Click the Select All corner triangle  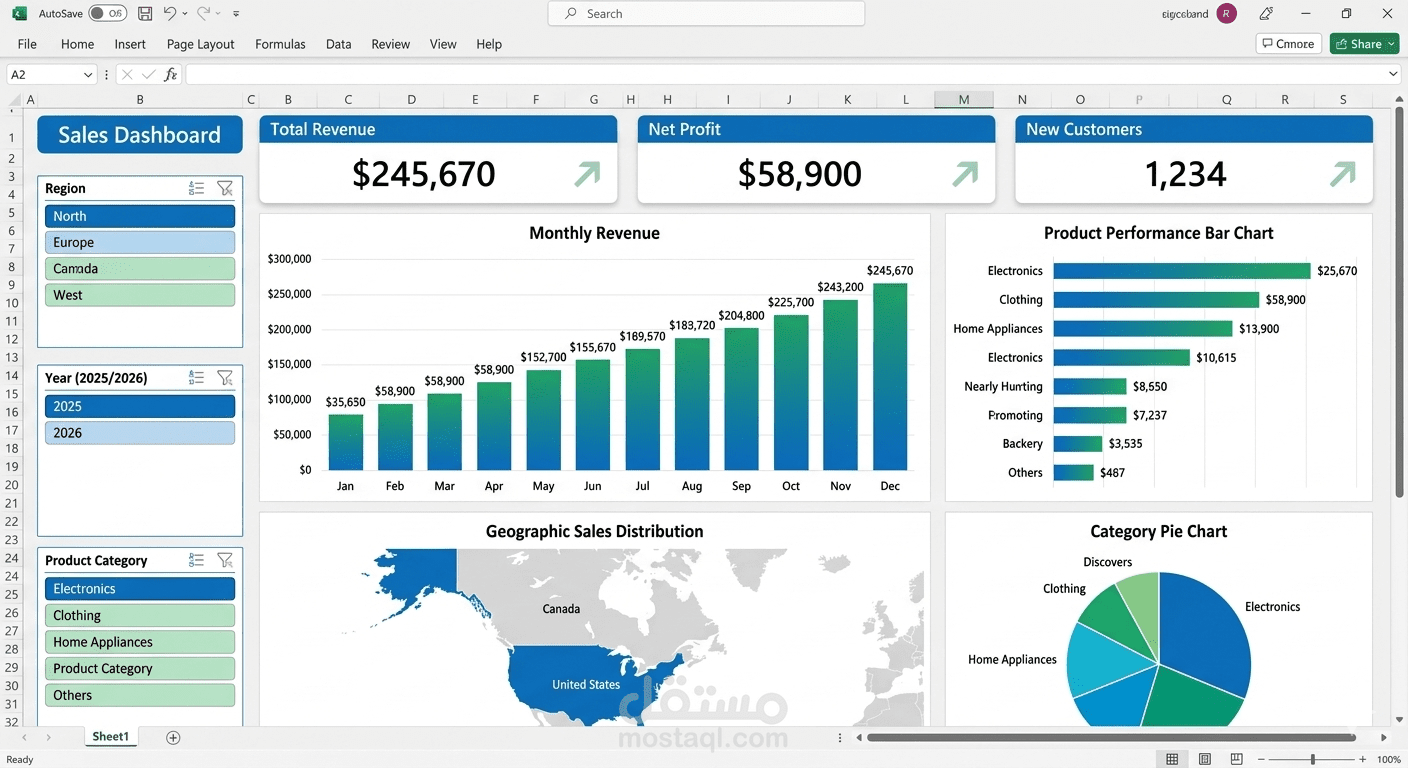click(x=13, y=100)
